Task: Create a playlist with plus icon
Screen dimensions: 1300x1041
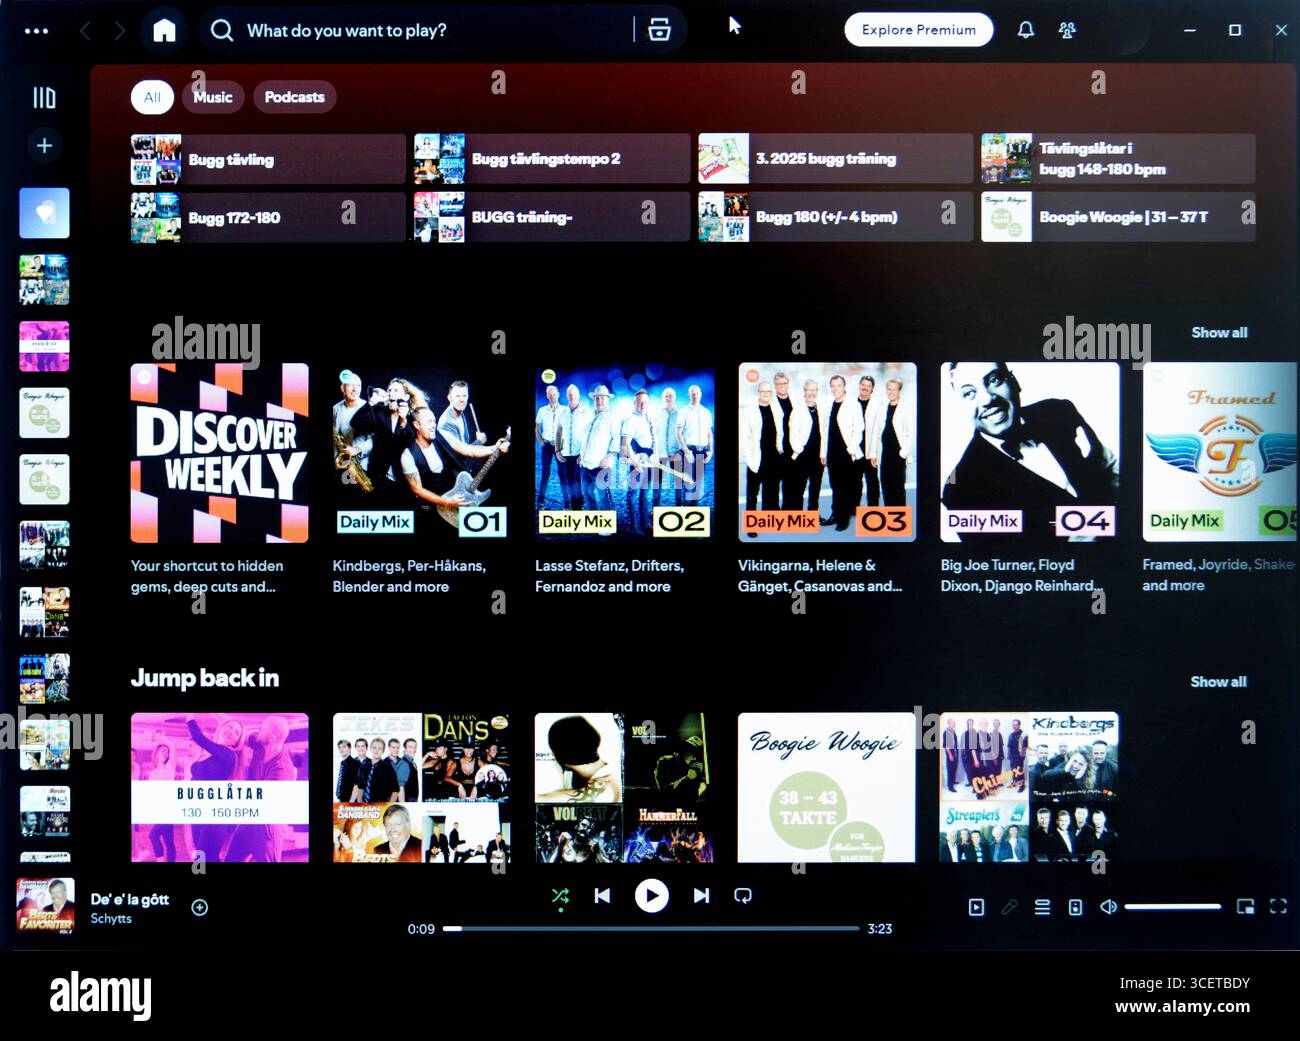Action: 44,145
